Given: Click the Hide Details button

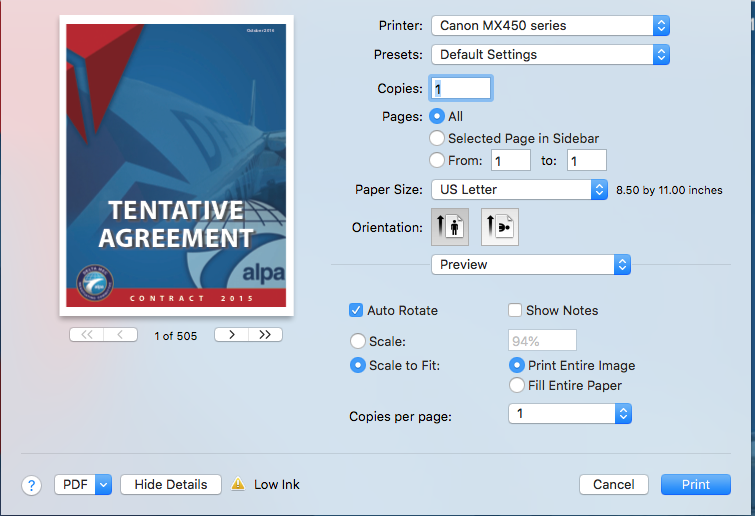Looking at the screenshot, I should point(170,484).
